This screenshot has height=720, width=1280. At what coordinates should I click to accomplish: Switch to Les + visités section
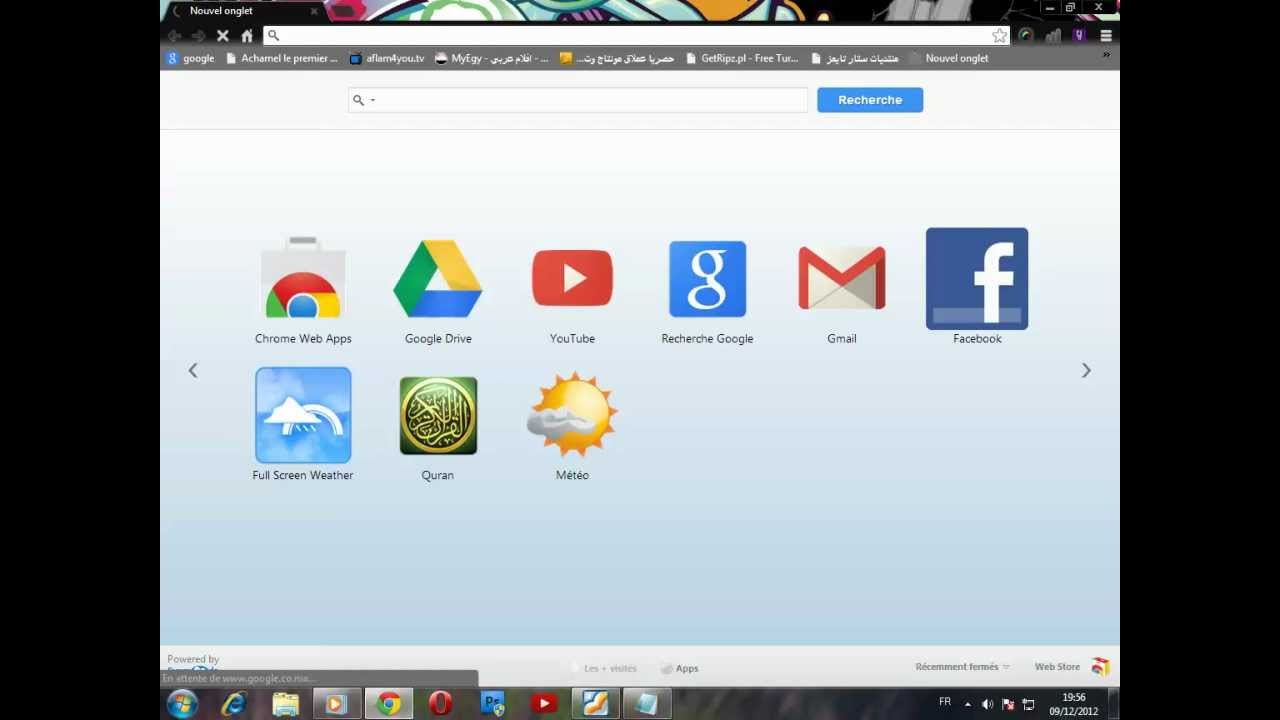click(x=605, y=668)
